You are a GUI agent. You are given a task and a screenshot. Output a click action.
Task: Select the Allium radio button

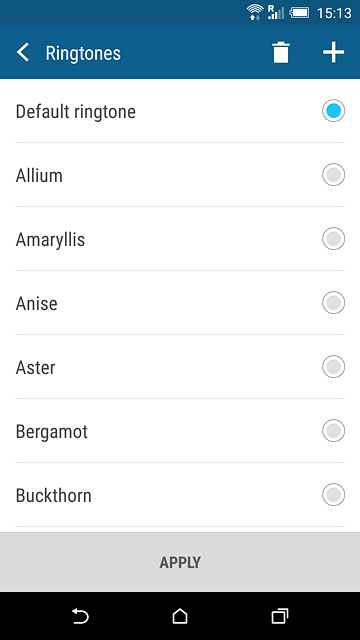point(333,175)
